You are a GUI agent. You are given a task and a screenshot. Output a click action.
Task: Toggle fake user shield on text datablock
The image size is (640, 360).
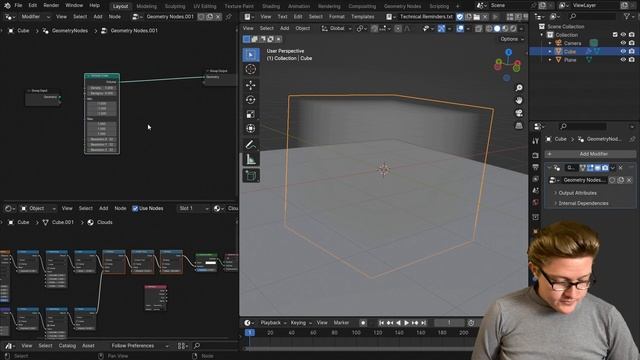460,17
